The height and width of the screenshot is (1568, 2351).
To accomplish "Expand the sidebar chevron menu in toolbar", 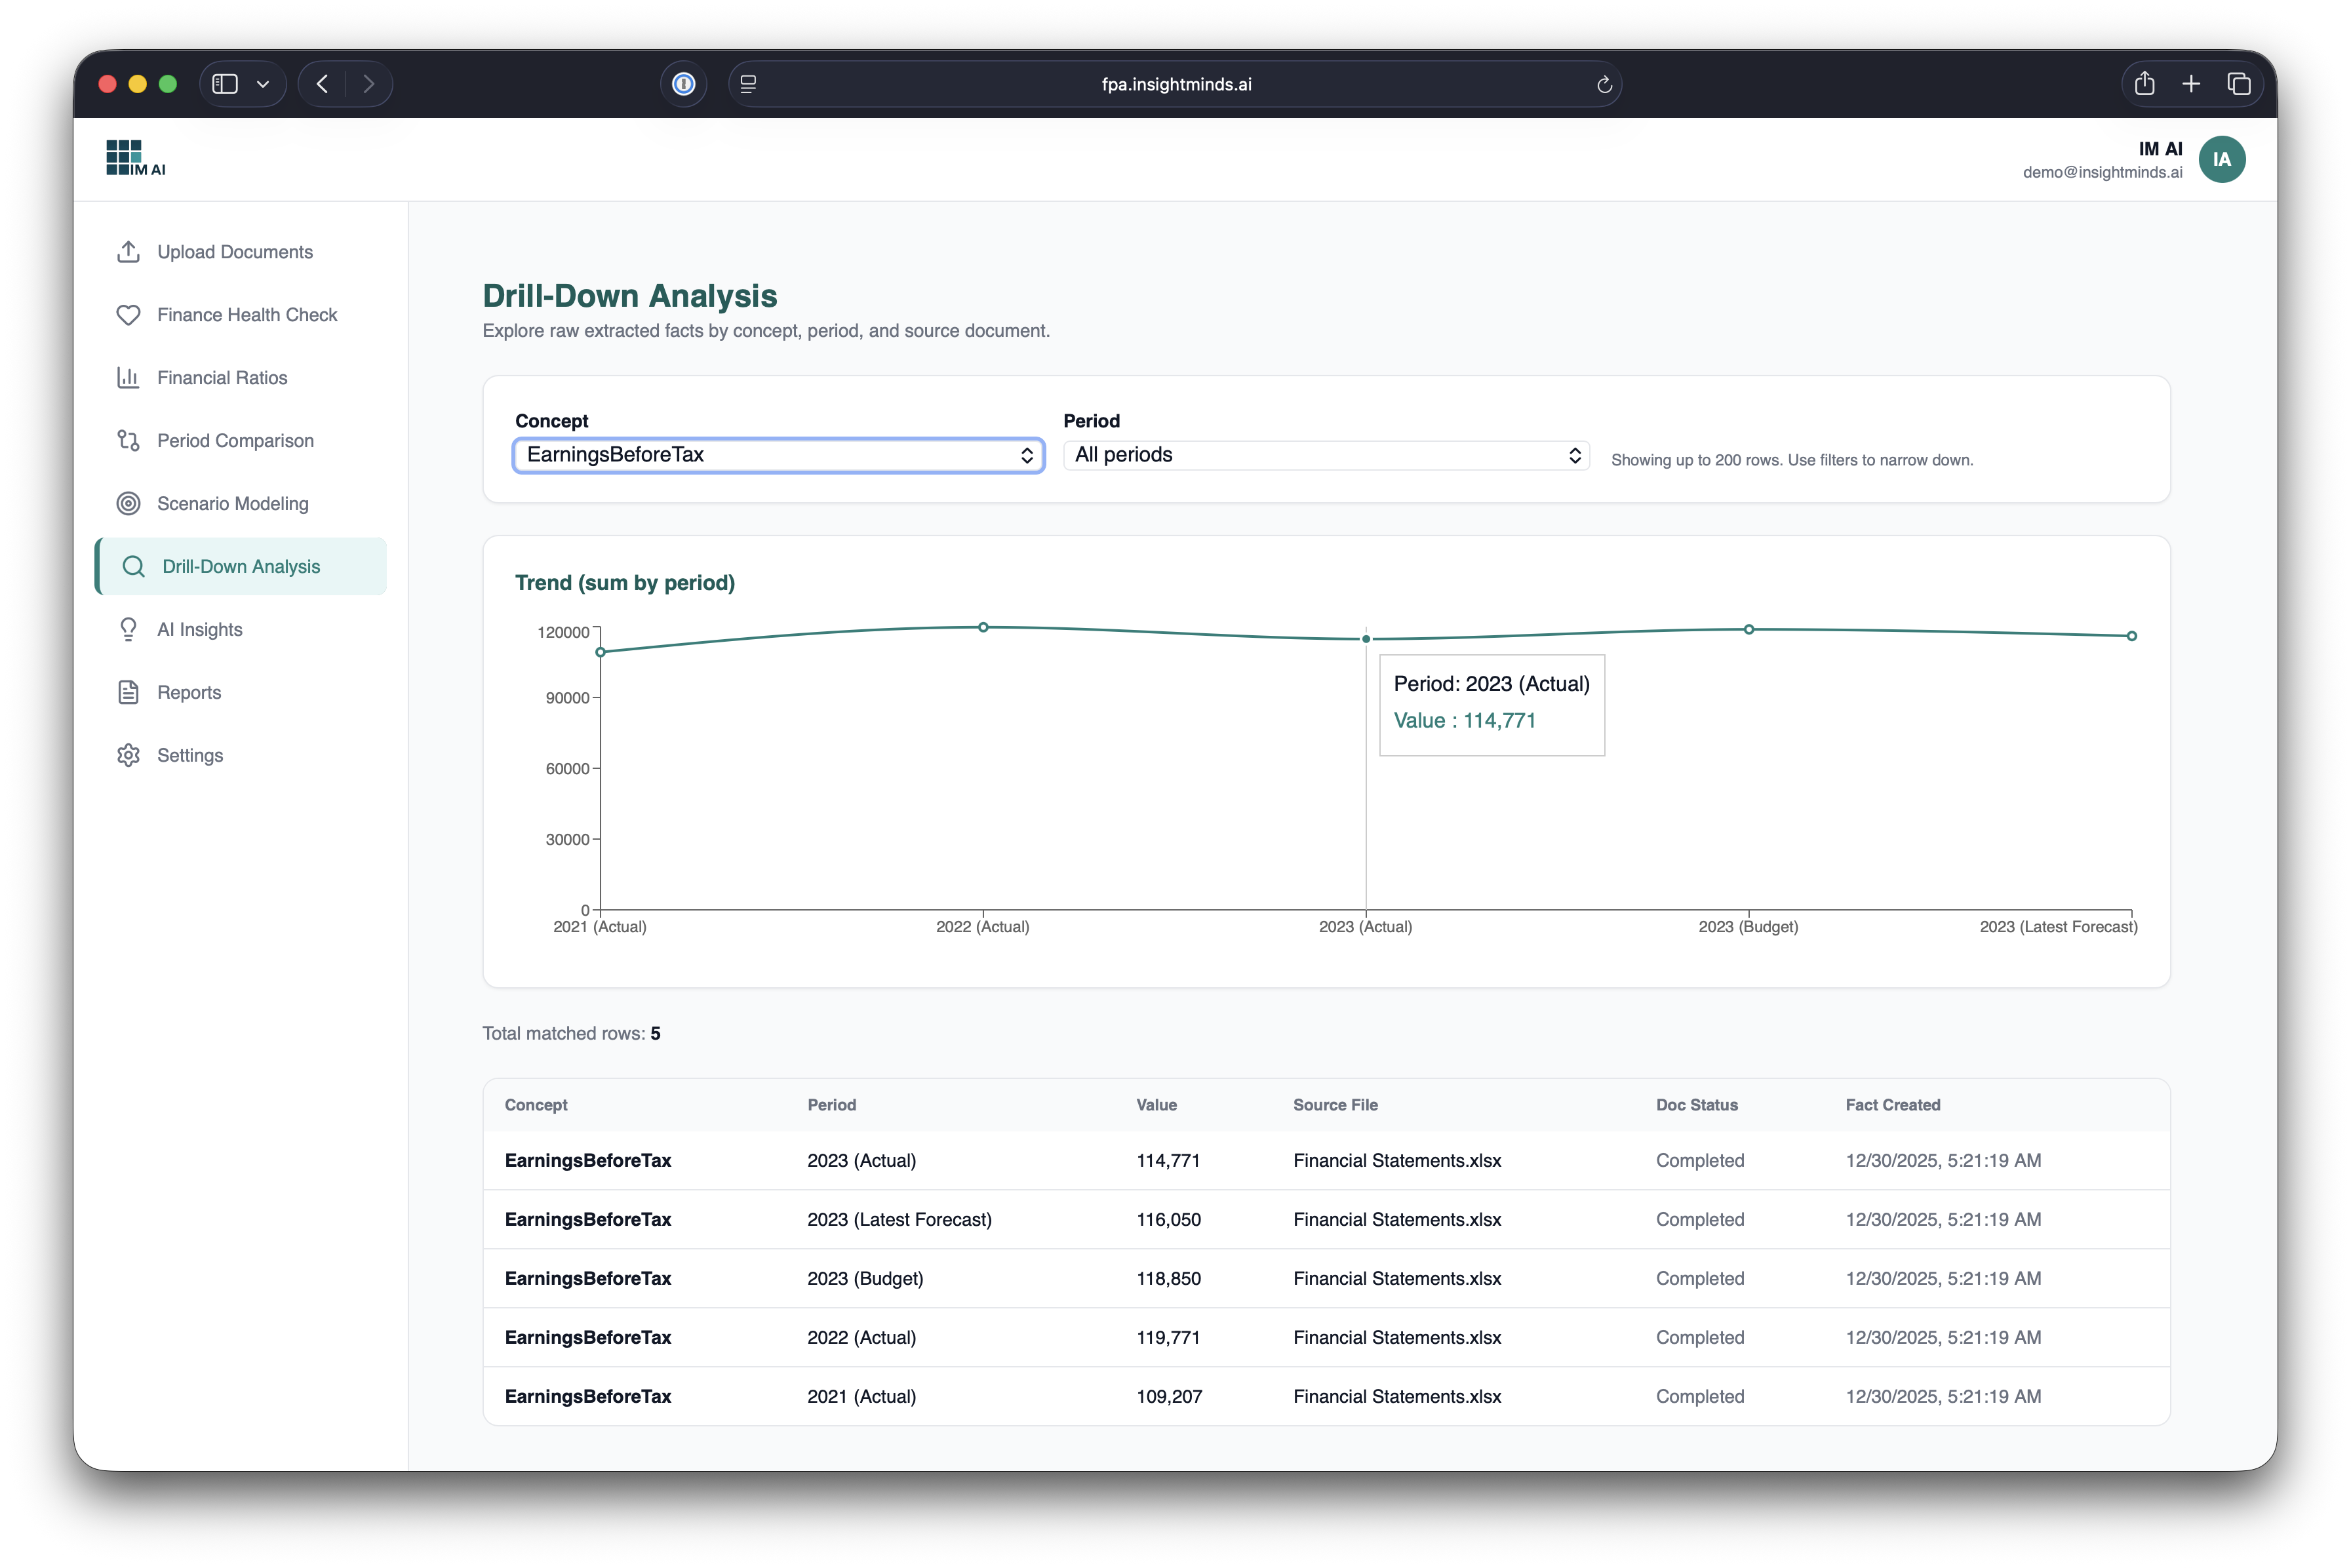I will [263, 84].
